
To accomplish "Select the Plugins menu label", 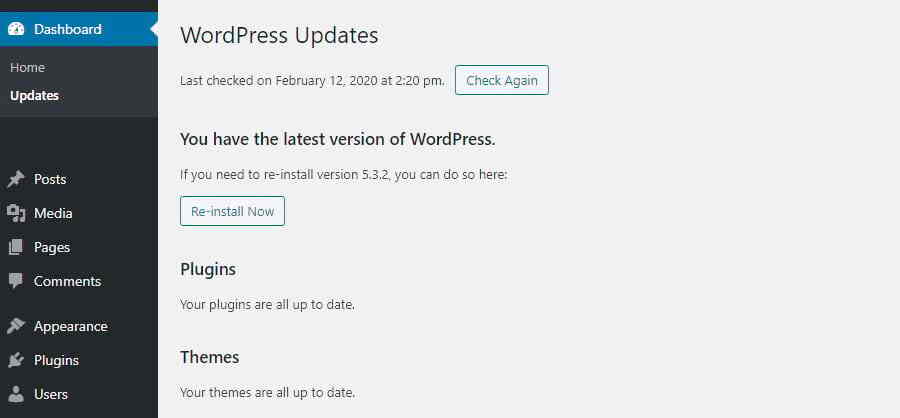I will (56, 360).
